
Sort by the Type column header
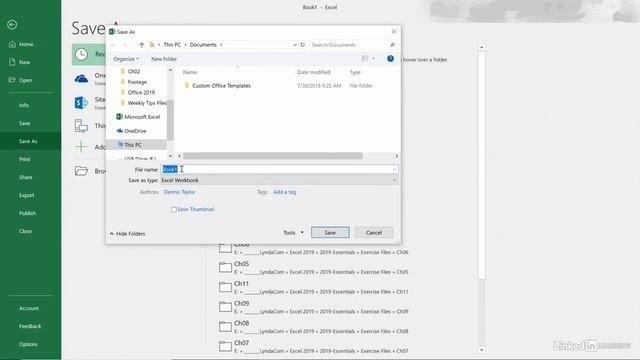pyautogui.click(x=355, y=72)
